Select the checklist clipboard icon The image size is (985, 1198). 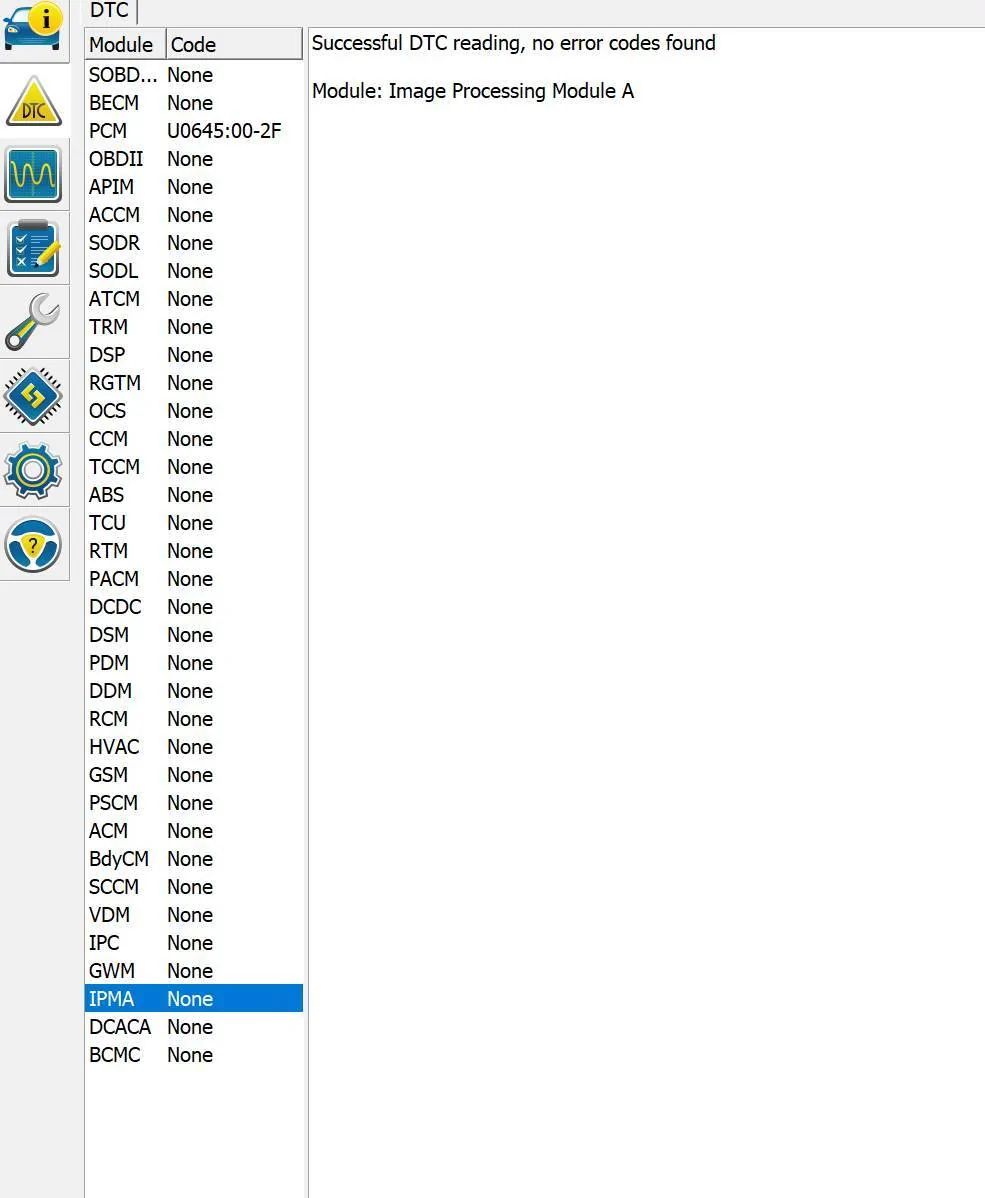34,248
